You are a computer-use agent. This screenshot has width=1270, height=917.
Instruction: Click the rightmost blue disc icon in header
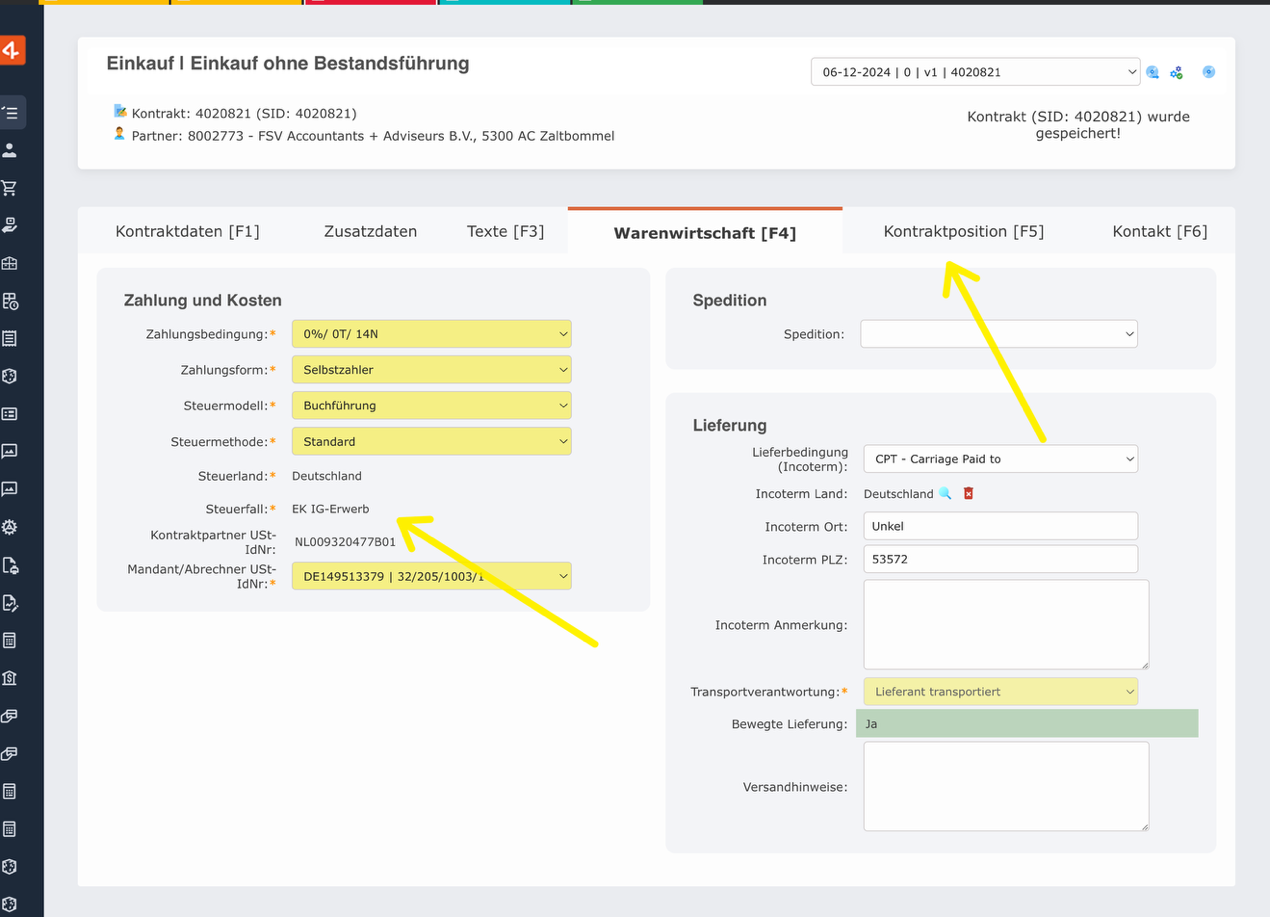[x=1208, y=72]
